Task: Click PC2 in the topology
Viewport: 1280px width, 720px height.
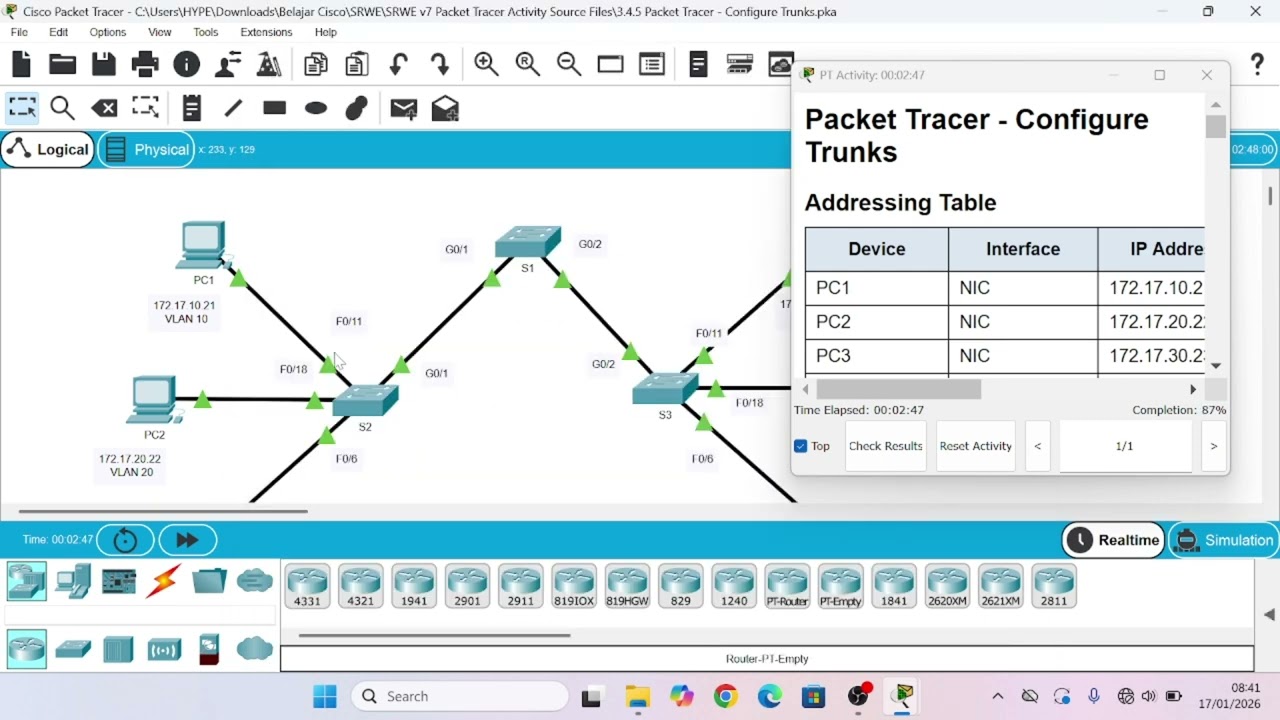Action: [x=153, y=399]
